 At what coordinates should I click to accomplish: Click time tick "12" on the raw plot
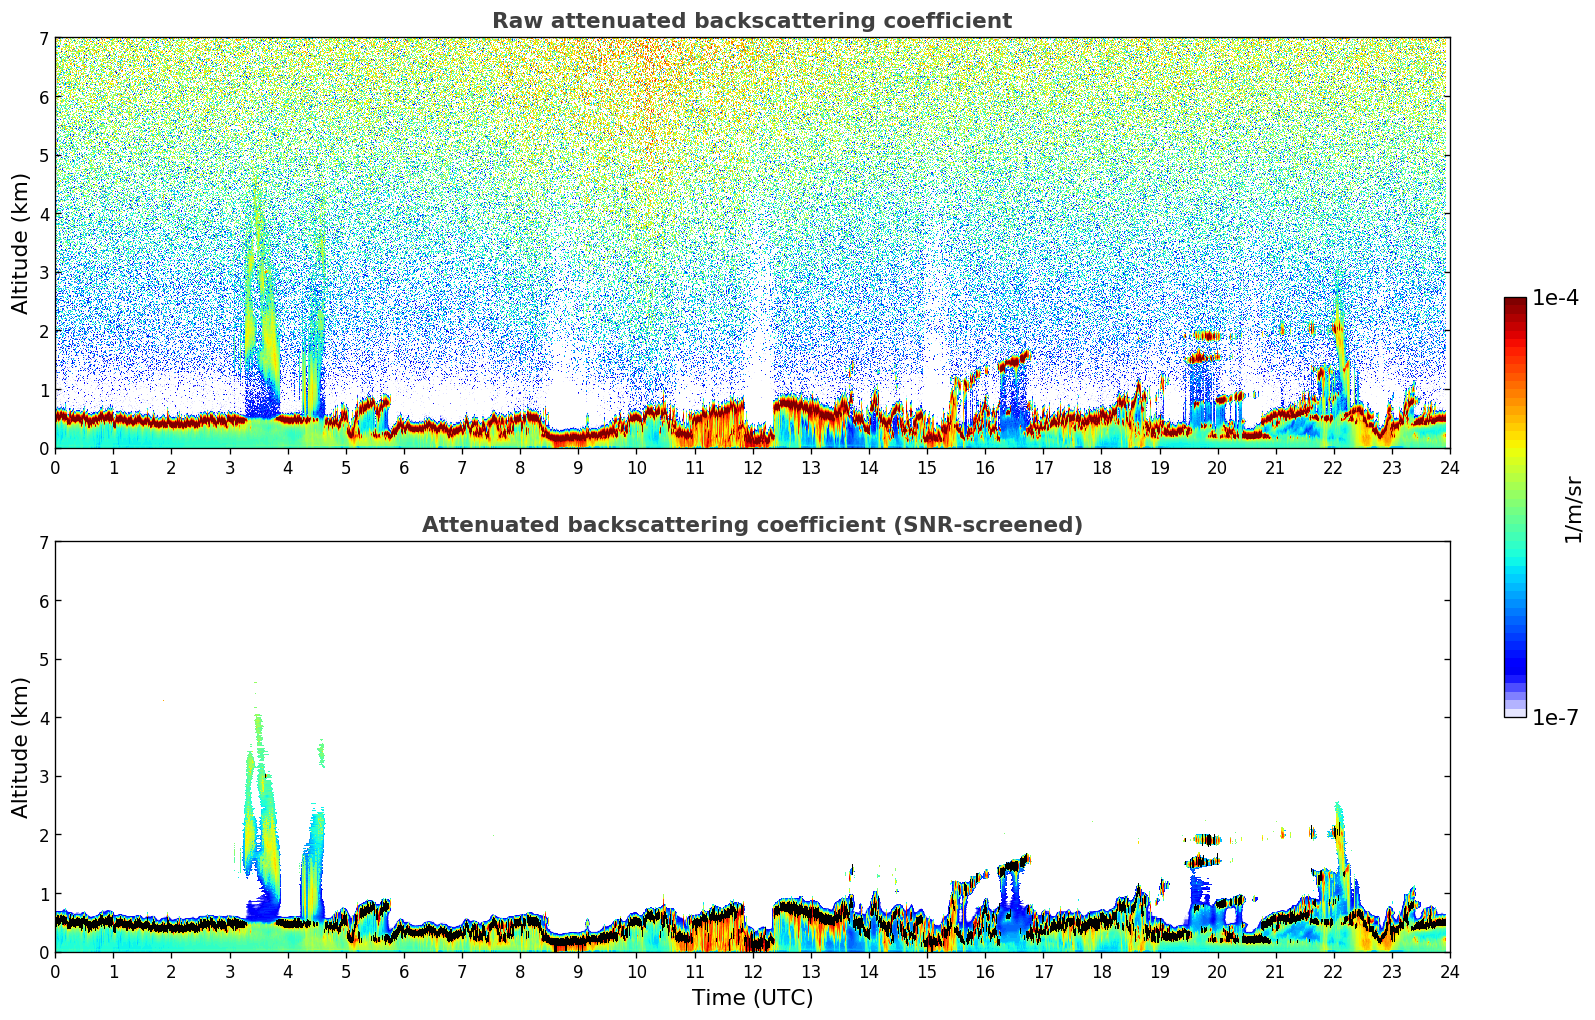coord(752,467)
